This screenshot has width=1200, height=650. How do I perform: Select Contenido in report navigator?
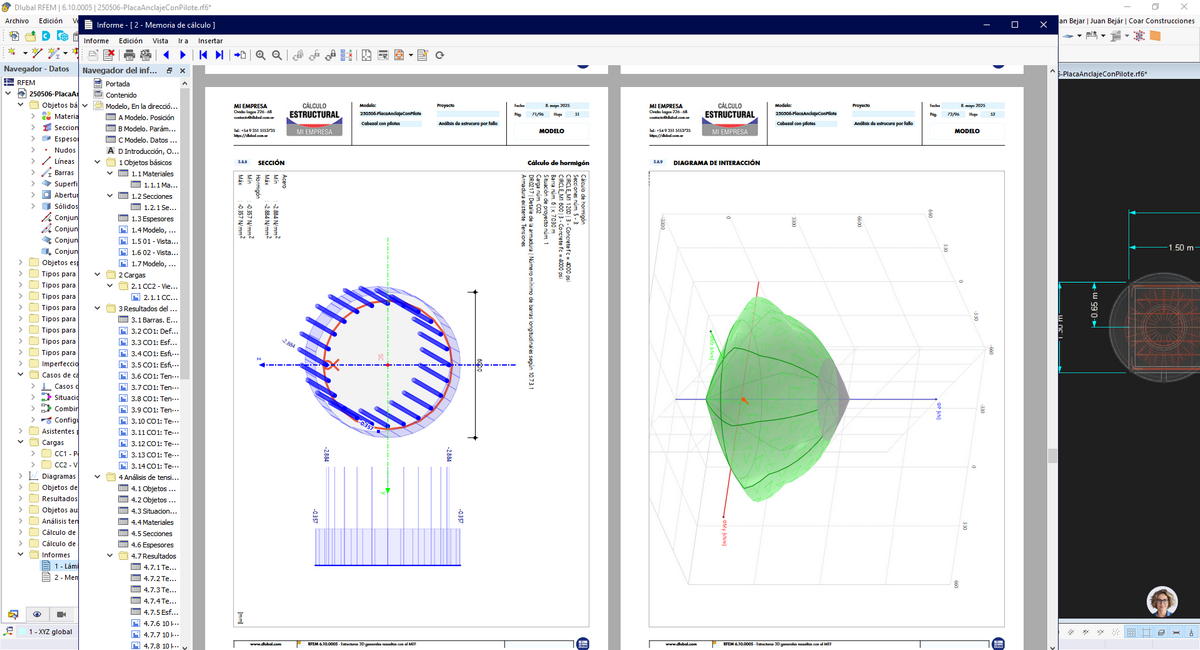pyautogui.click(x=122, y=95)
